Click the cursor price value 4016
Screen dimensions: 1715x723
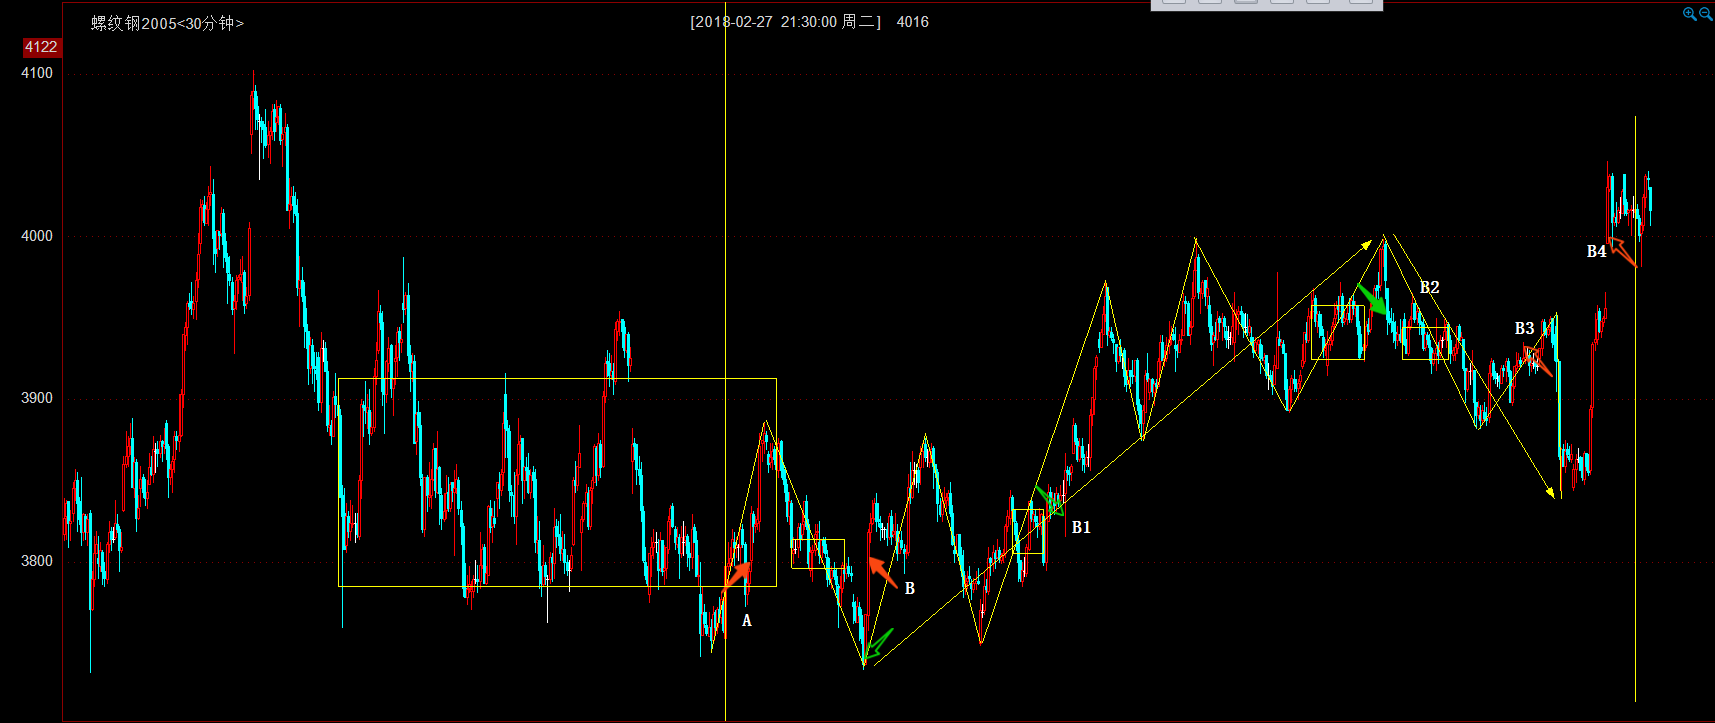point(912,22)
